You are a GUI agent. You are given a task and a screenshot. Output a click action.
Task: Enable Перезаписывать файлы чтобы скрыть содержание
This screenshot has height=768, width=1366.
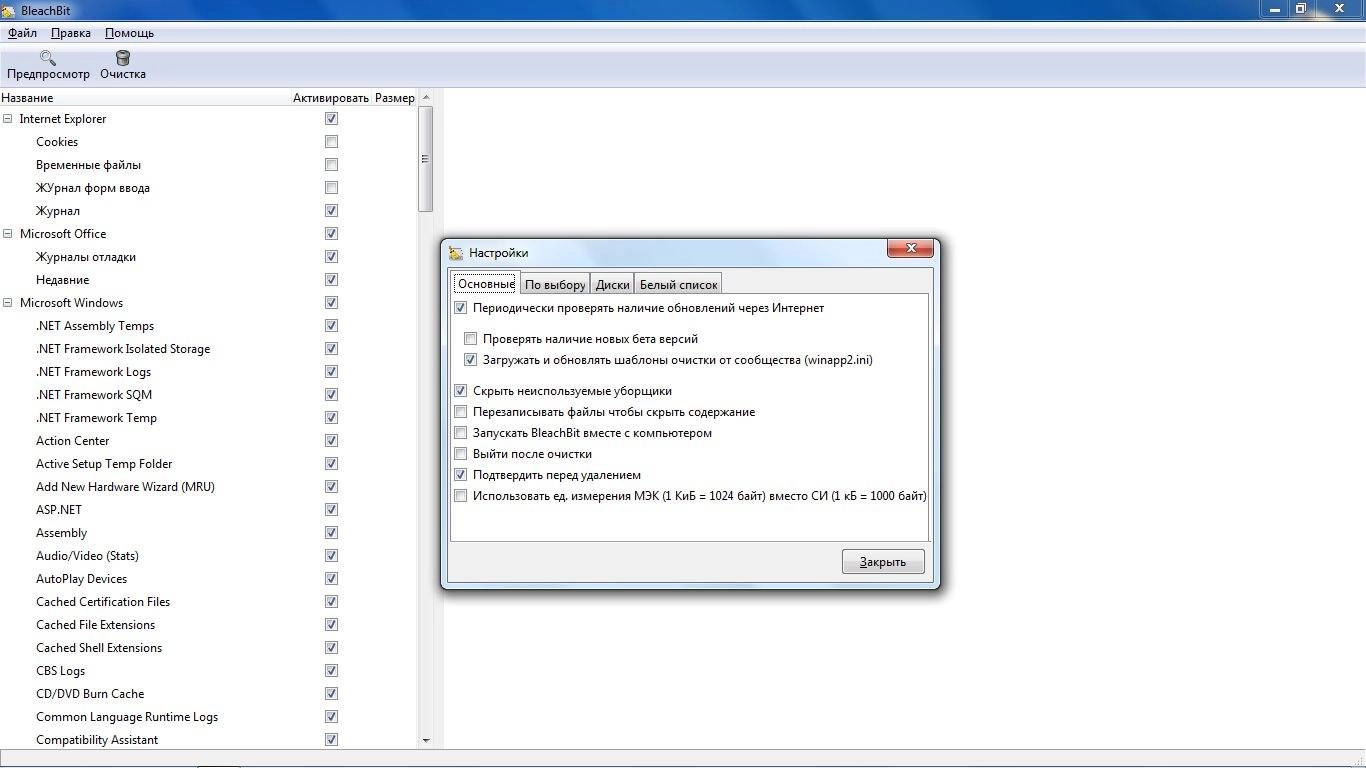(461, 412)
